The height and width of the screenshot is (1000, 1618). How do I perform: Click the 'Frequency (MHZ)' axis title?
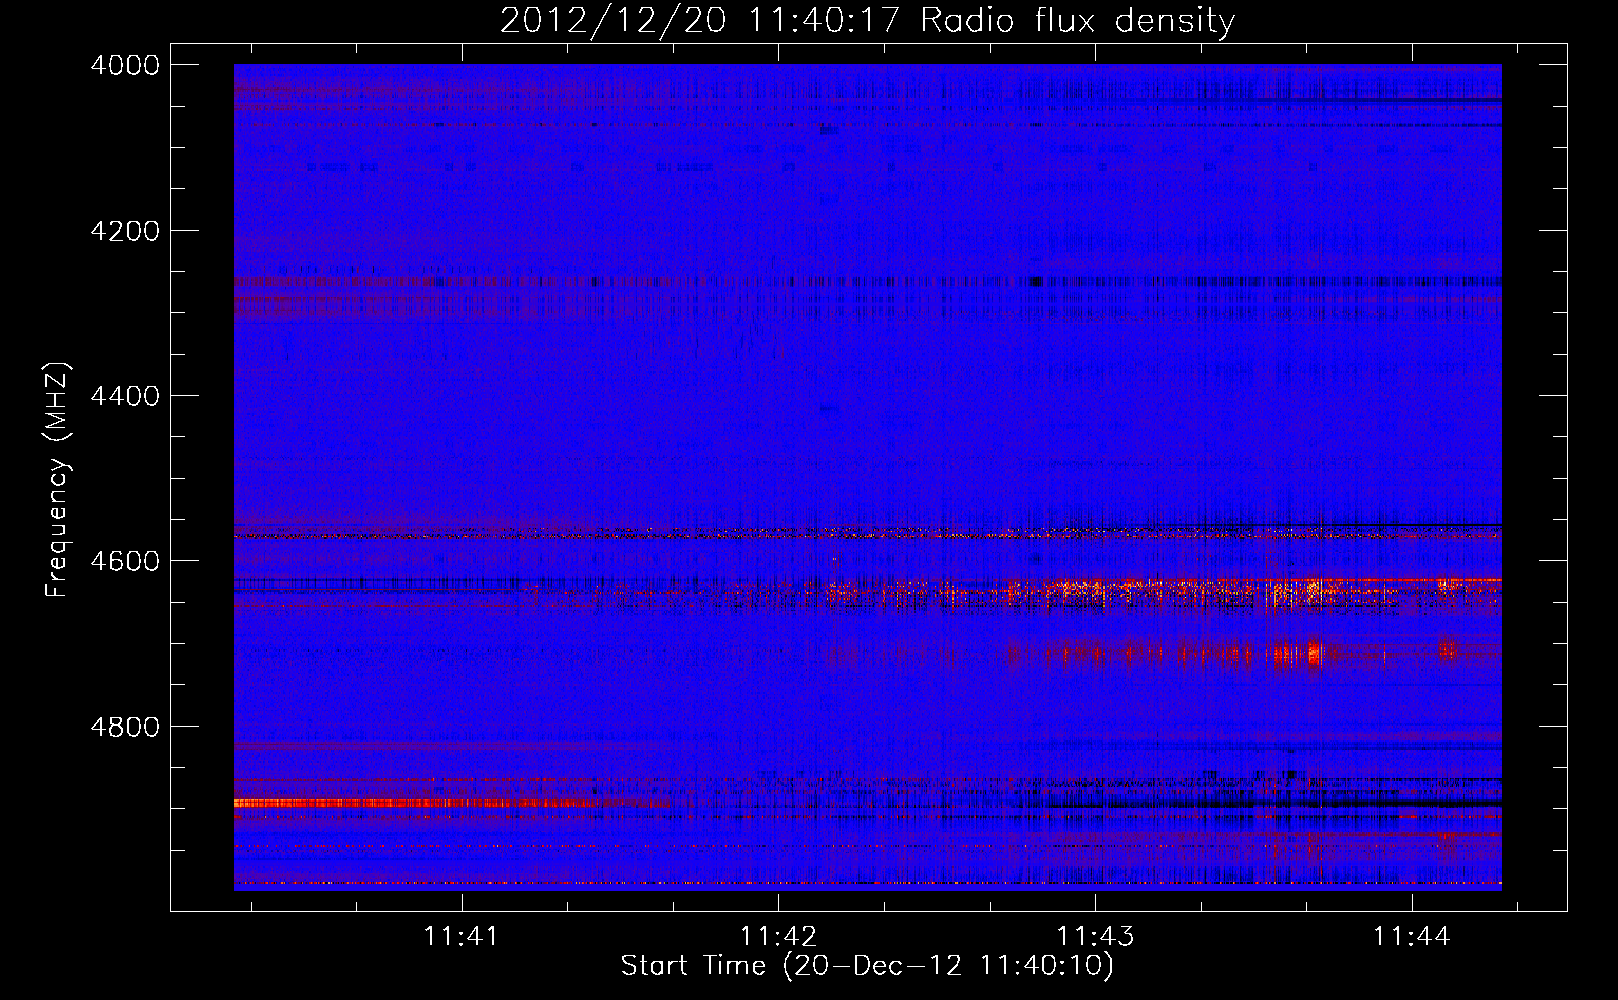(57, 480)
